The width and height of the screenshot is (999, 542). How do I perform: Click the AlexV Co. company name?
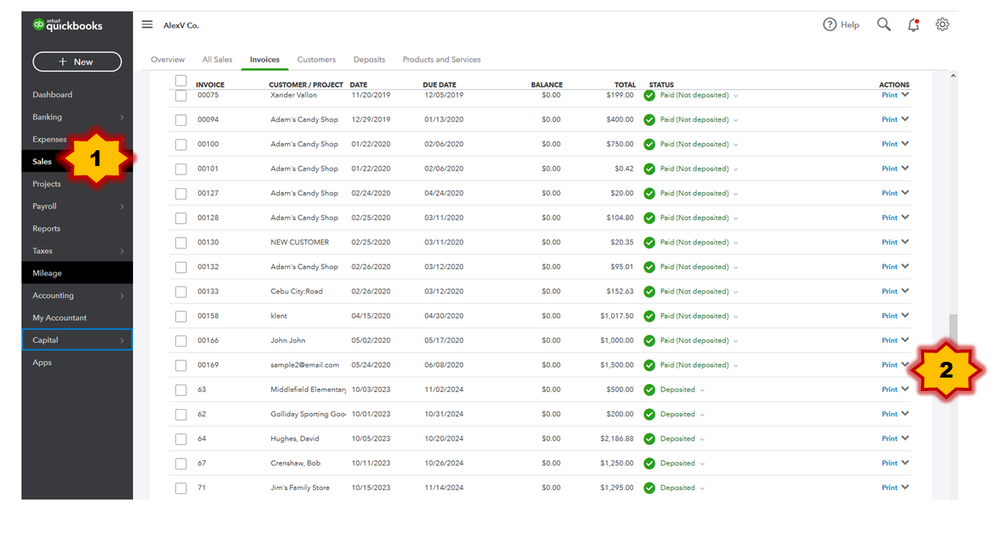click(x=181, y=25)
